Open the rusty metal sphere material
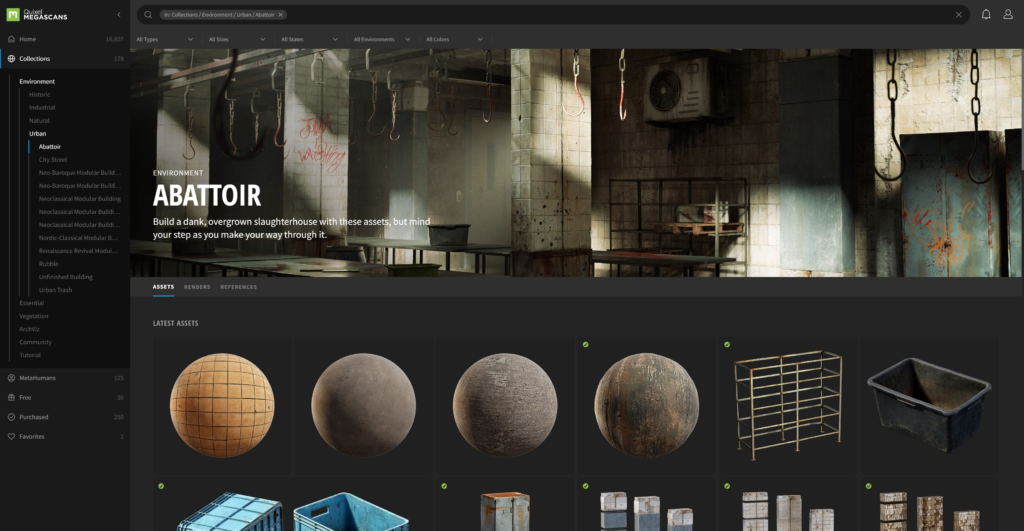 tap(646, 405)
